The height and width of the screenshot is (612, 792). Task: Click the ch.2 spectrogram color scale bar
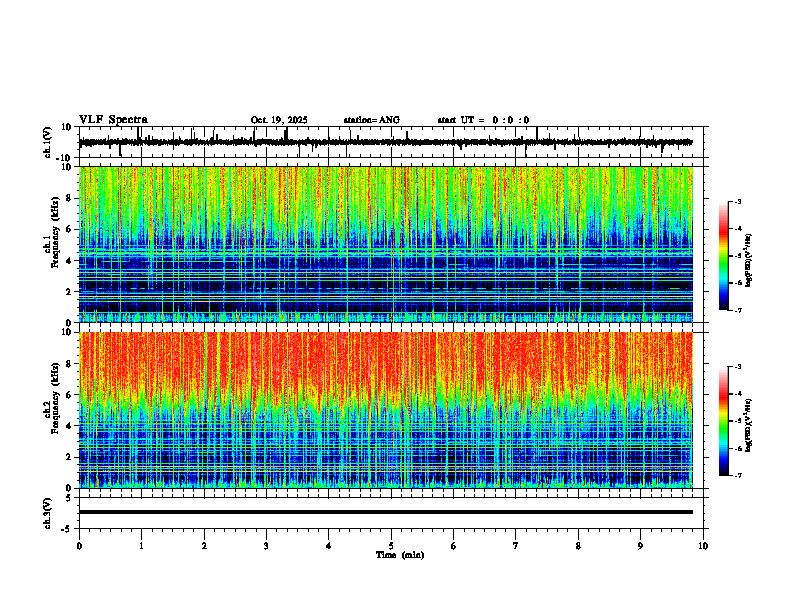(724, 421)
